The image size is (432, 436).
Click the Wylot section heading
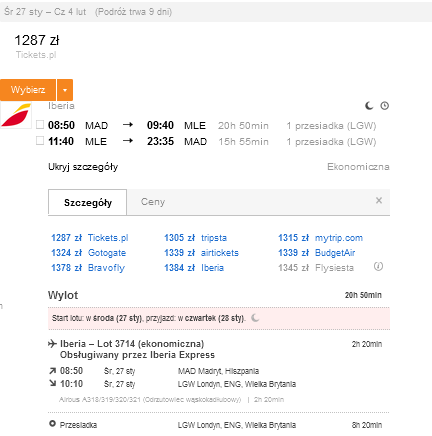63,295
